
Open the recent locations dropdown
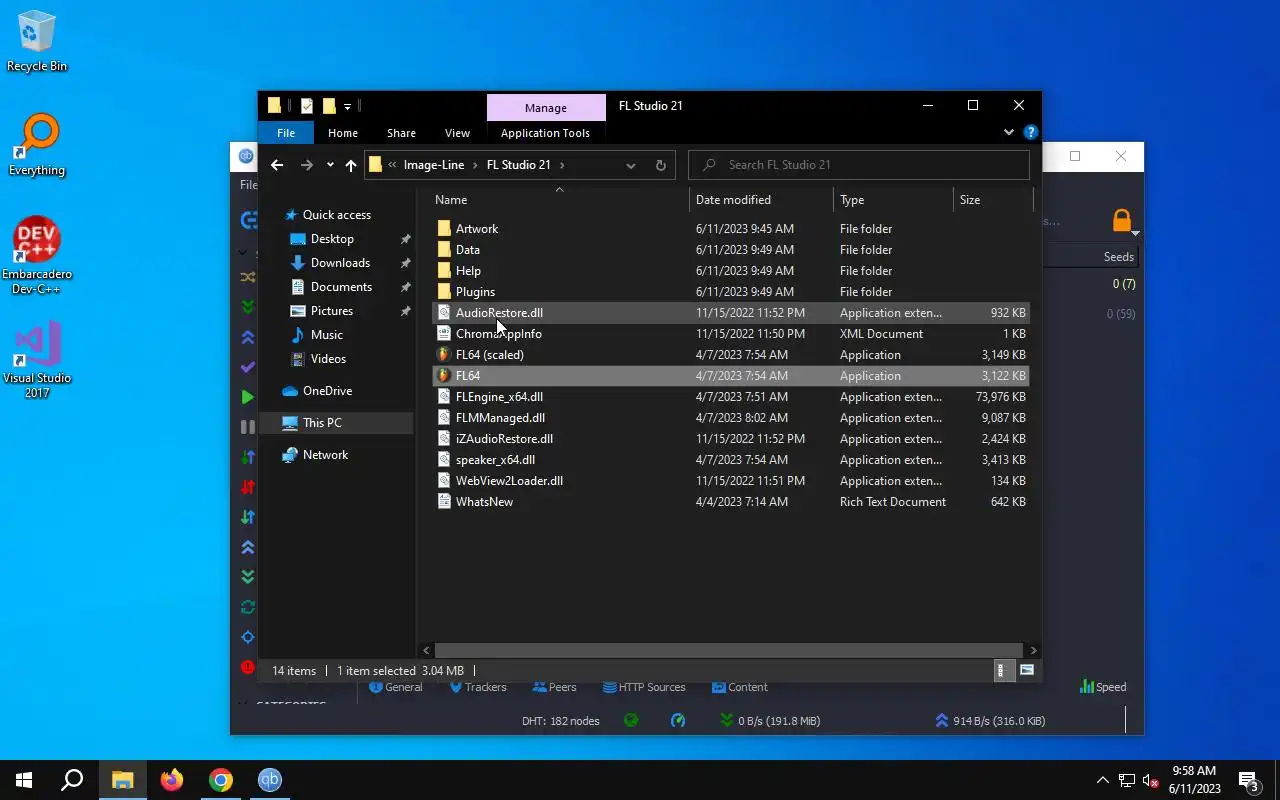tap(330, 165)
